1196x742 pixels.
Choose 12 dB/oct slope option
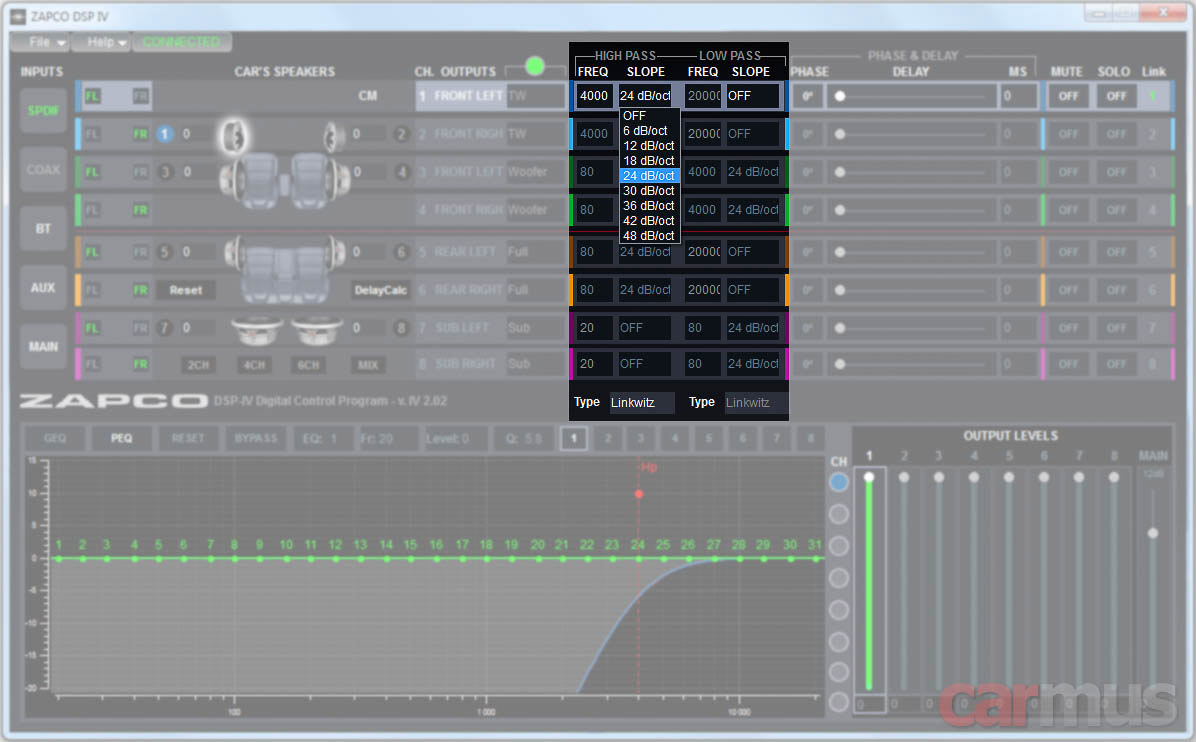[649, 146]
